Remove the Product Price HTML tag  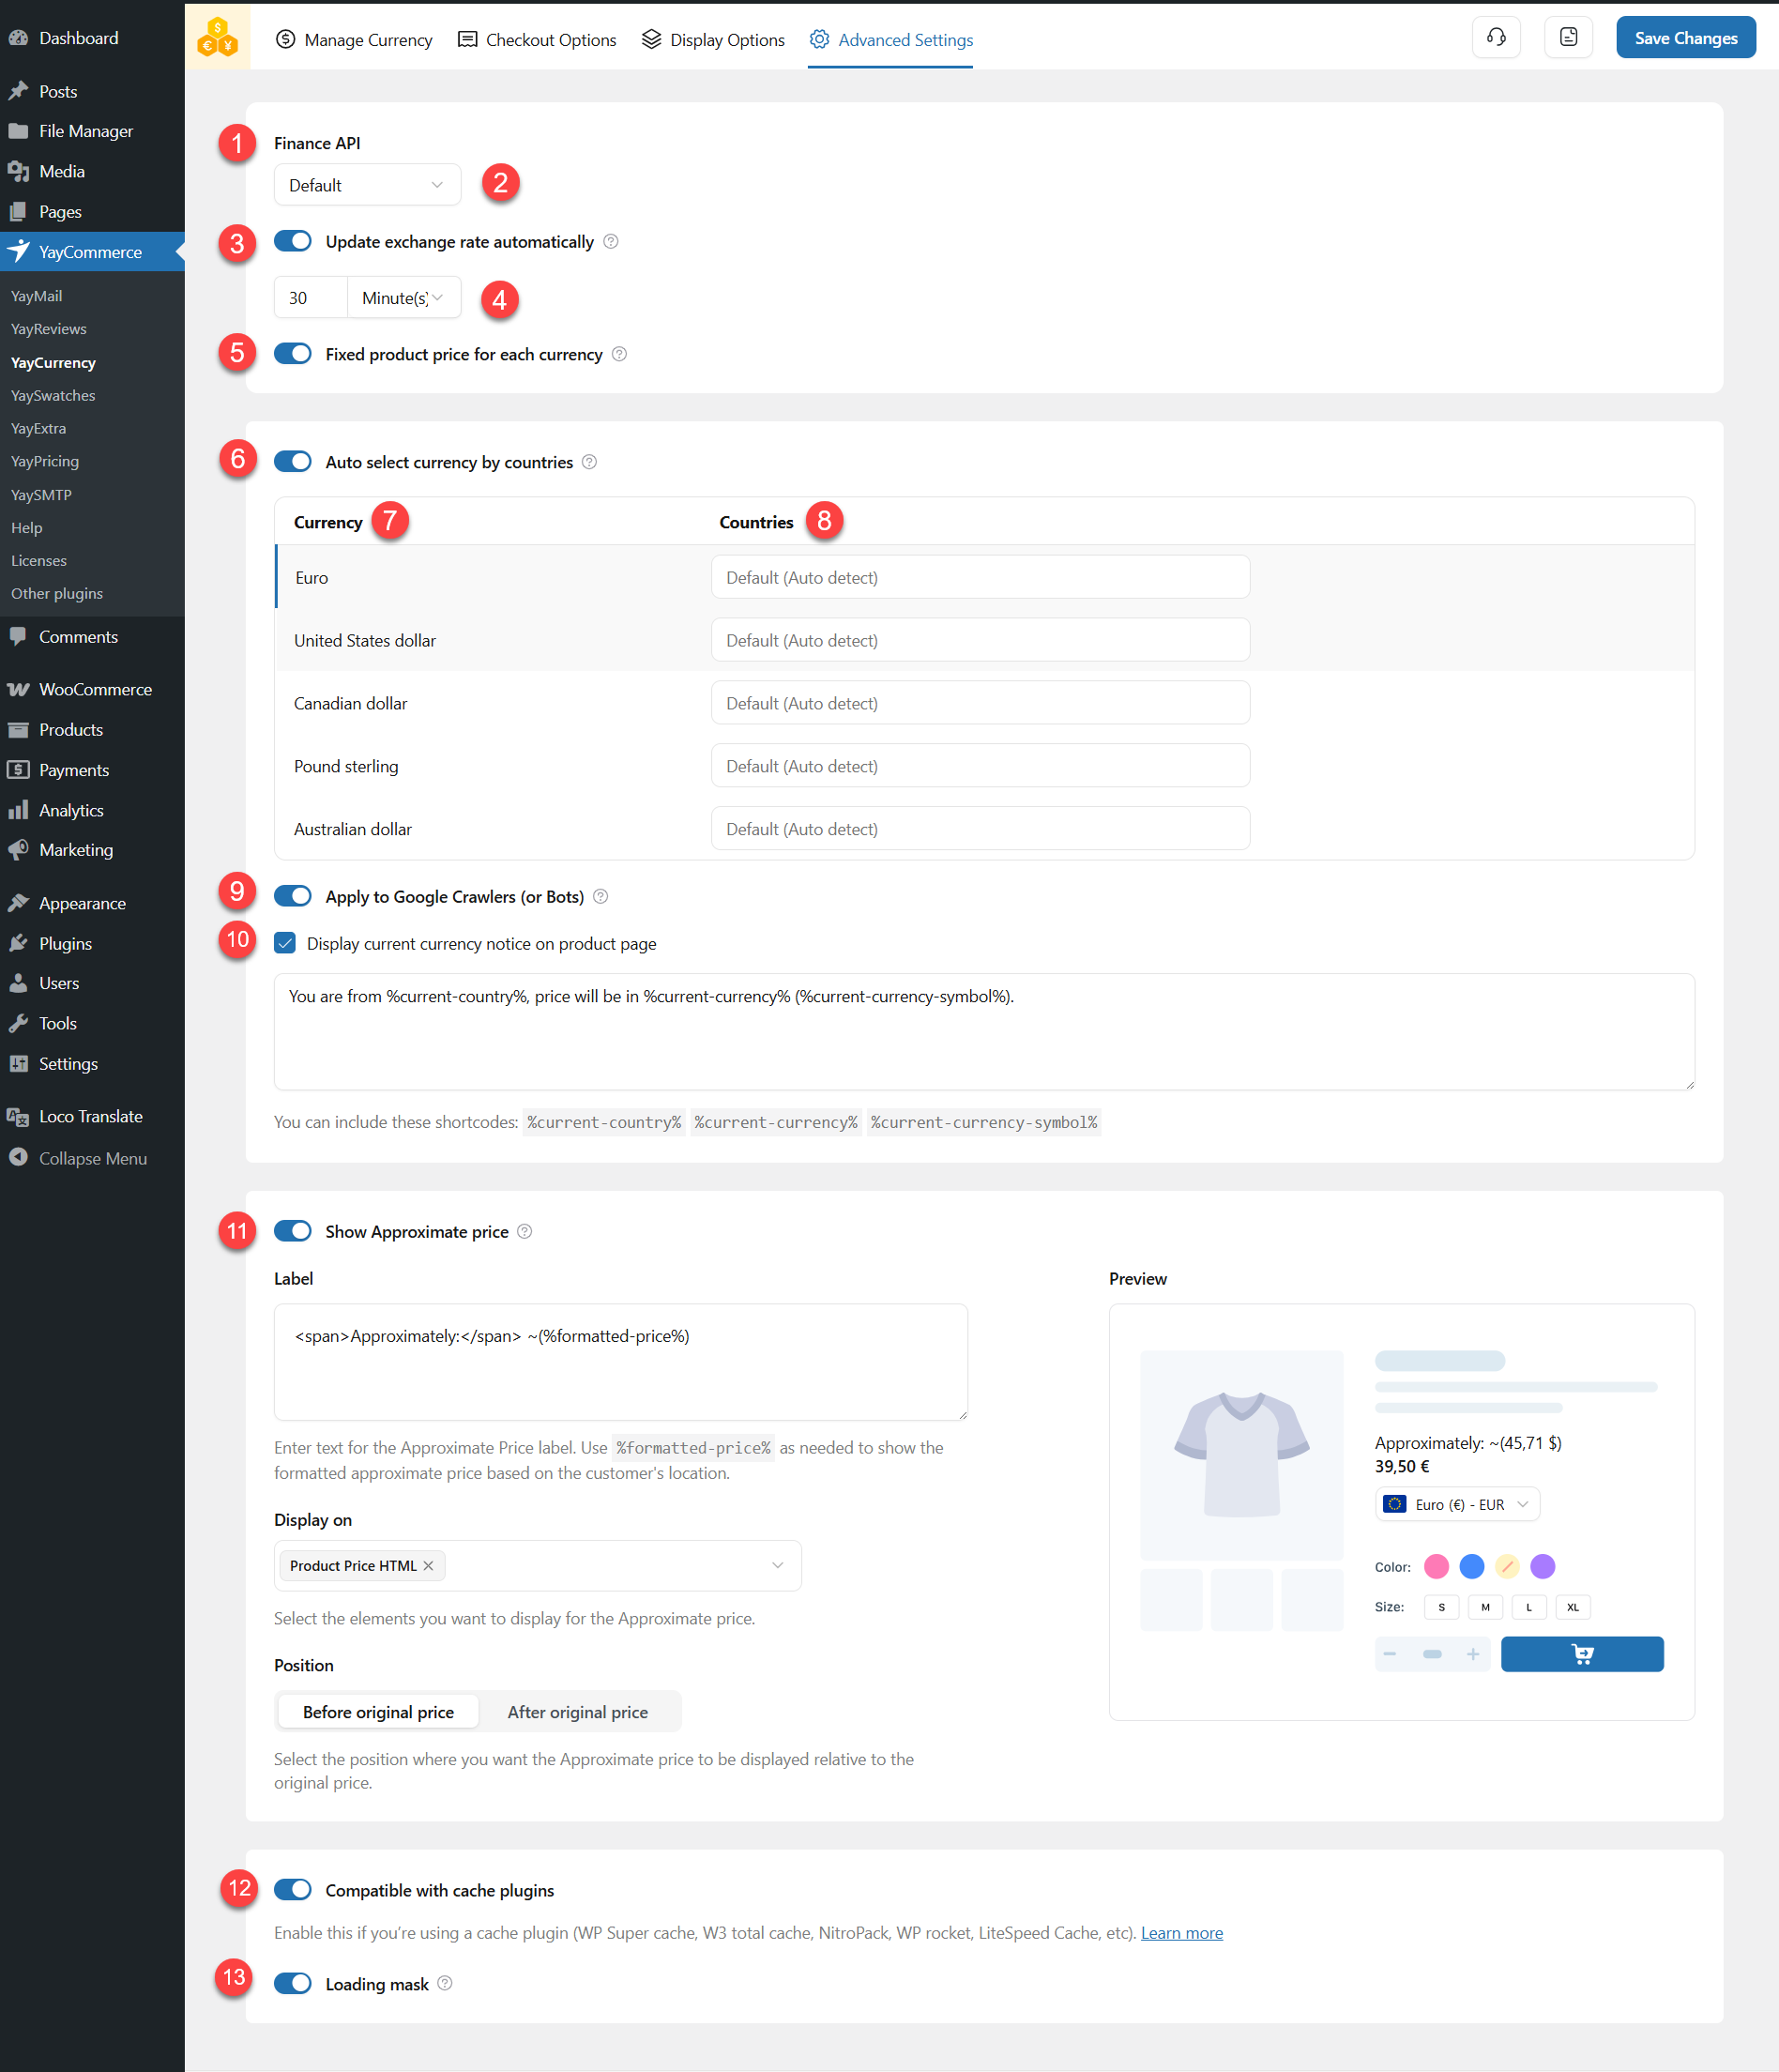click(x=429, y=1565)
